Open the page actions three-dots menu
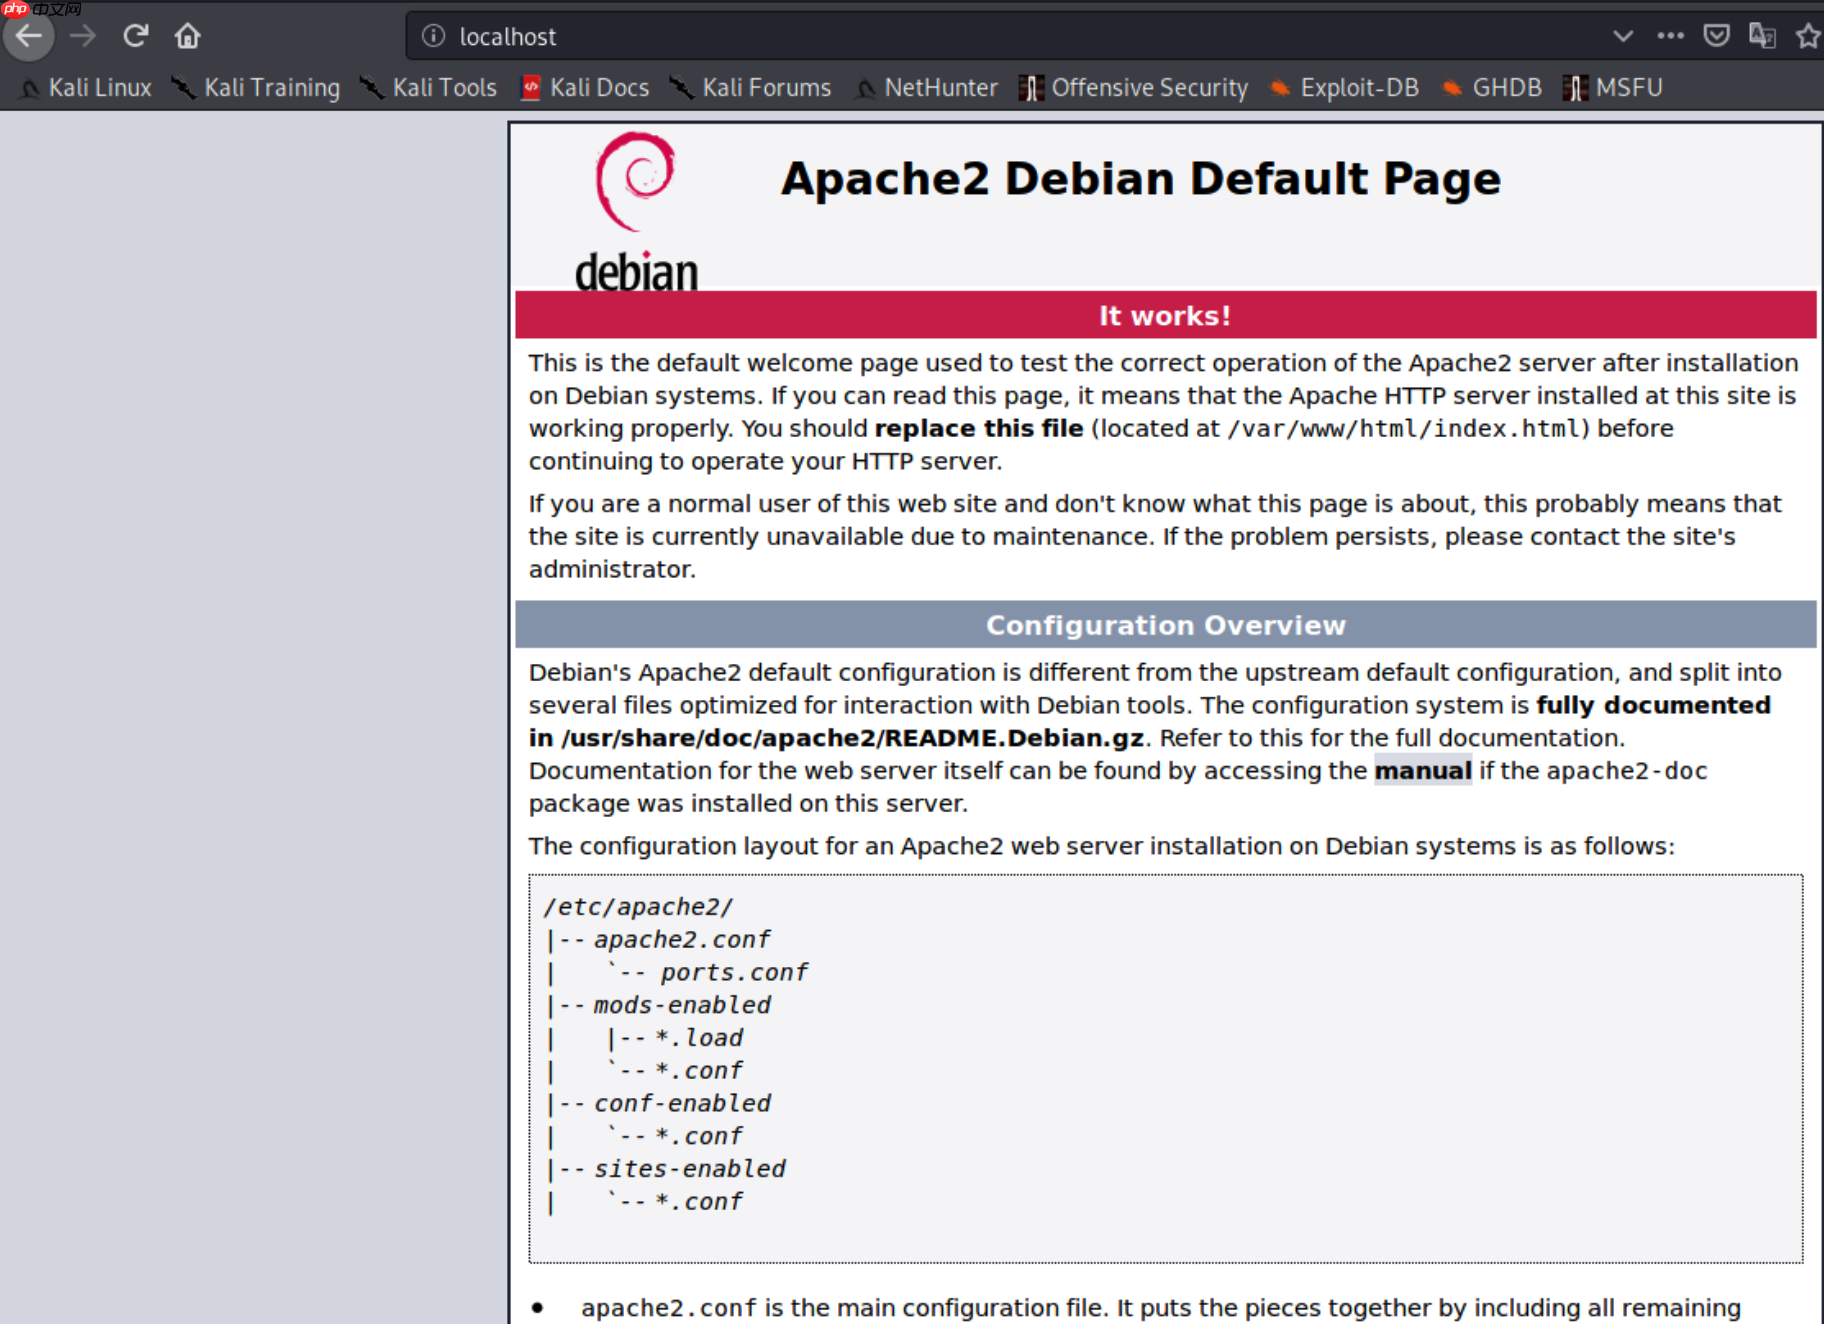The width and height of the screenshot is (1824, 1324). (x=1670, y=36)
